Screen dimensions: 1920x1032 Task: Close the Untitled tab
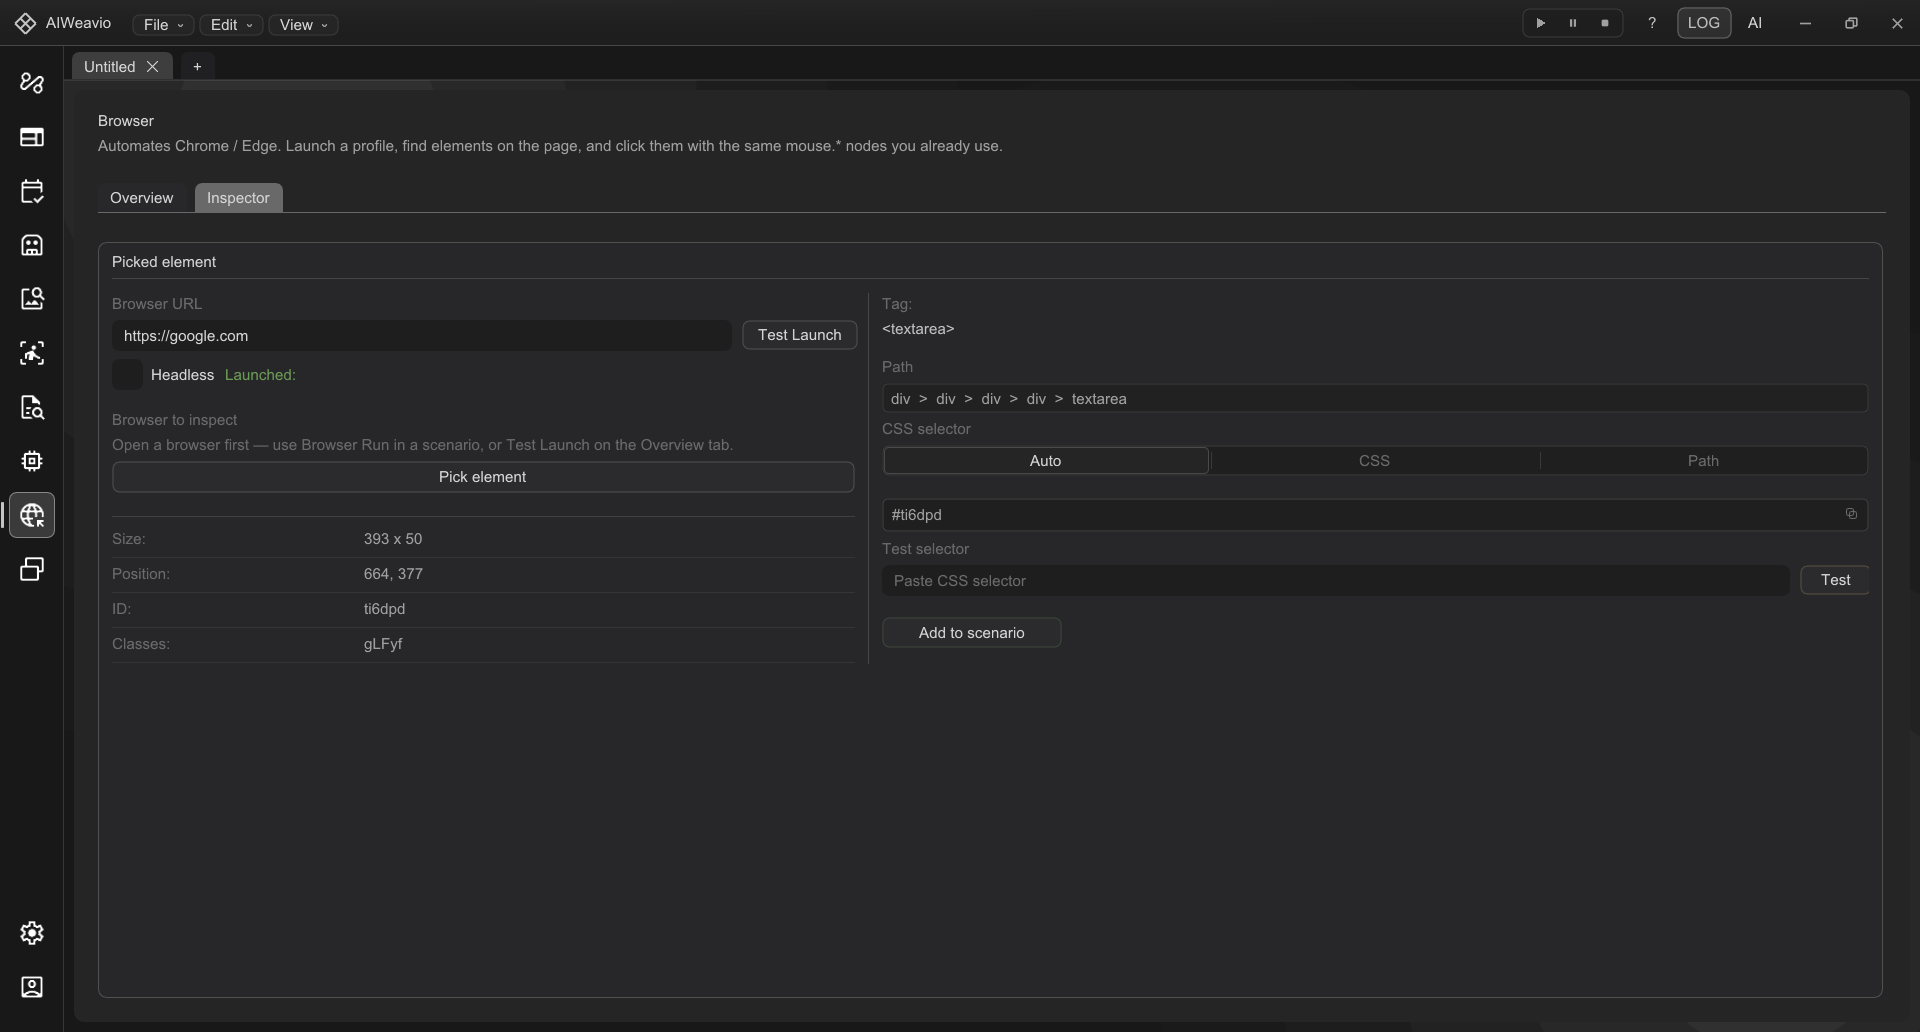click(152, 66)
